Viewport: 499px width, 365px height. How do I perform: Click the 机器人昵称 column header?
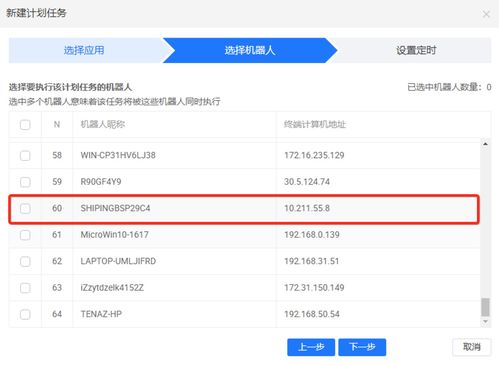103,124
